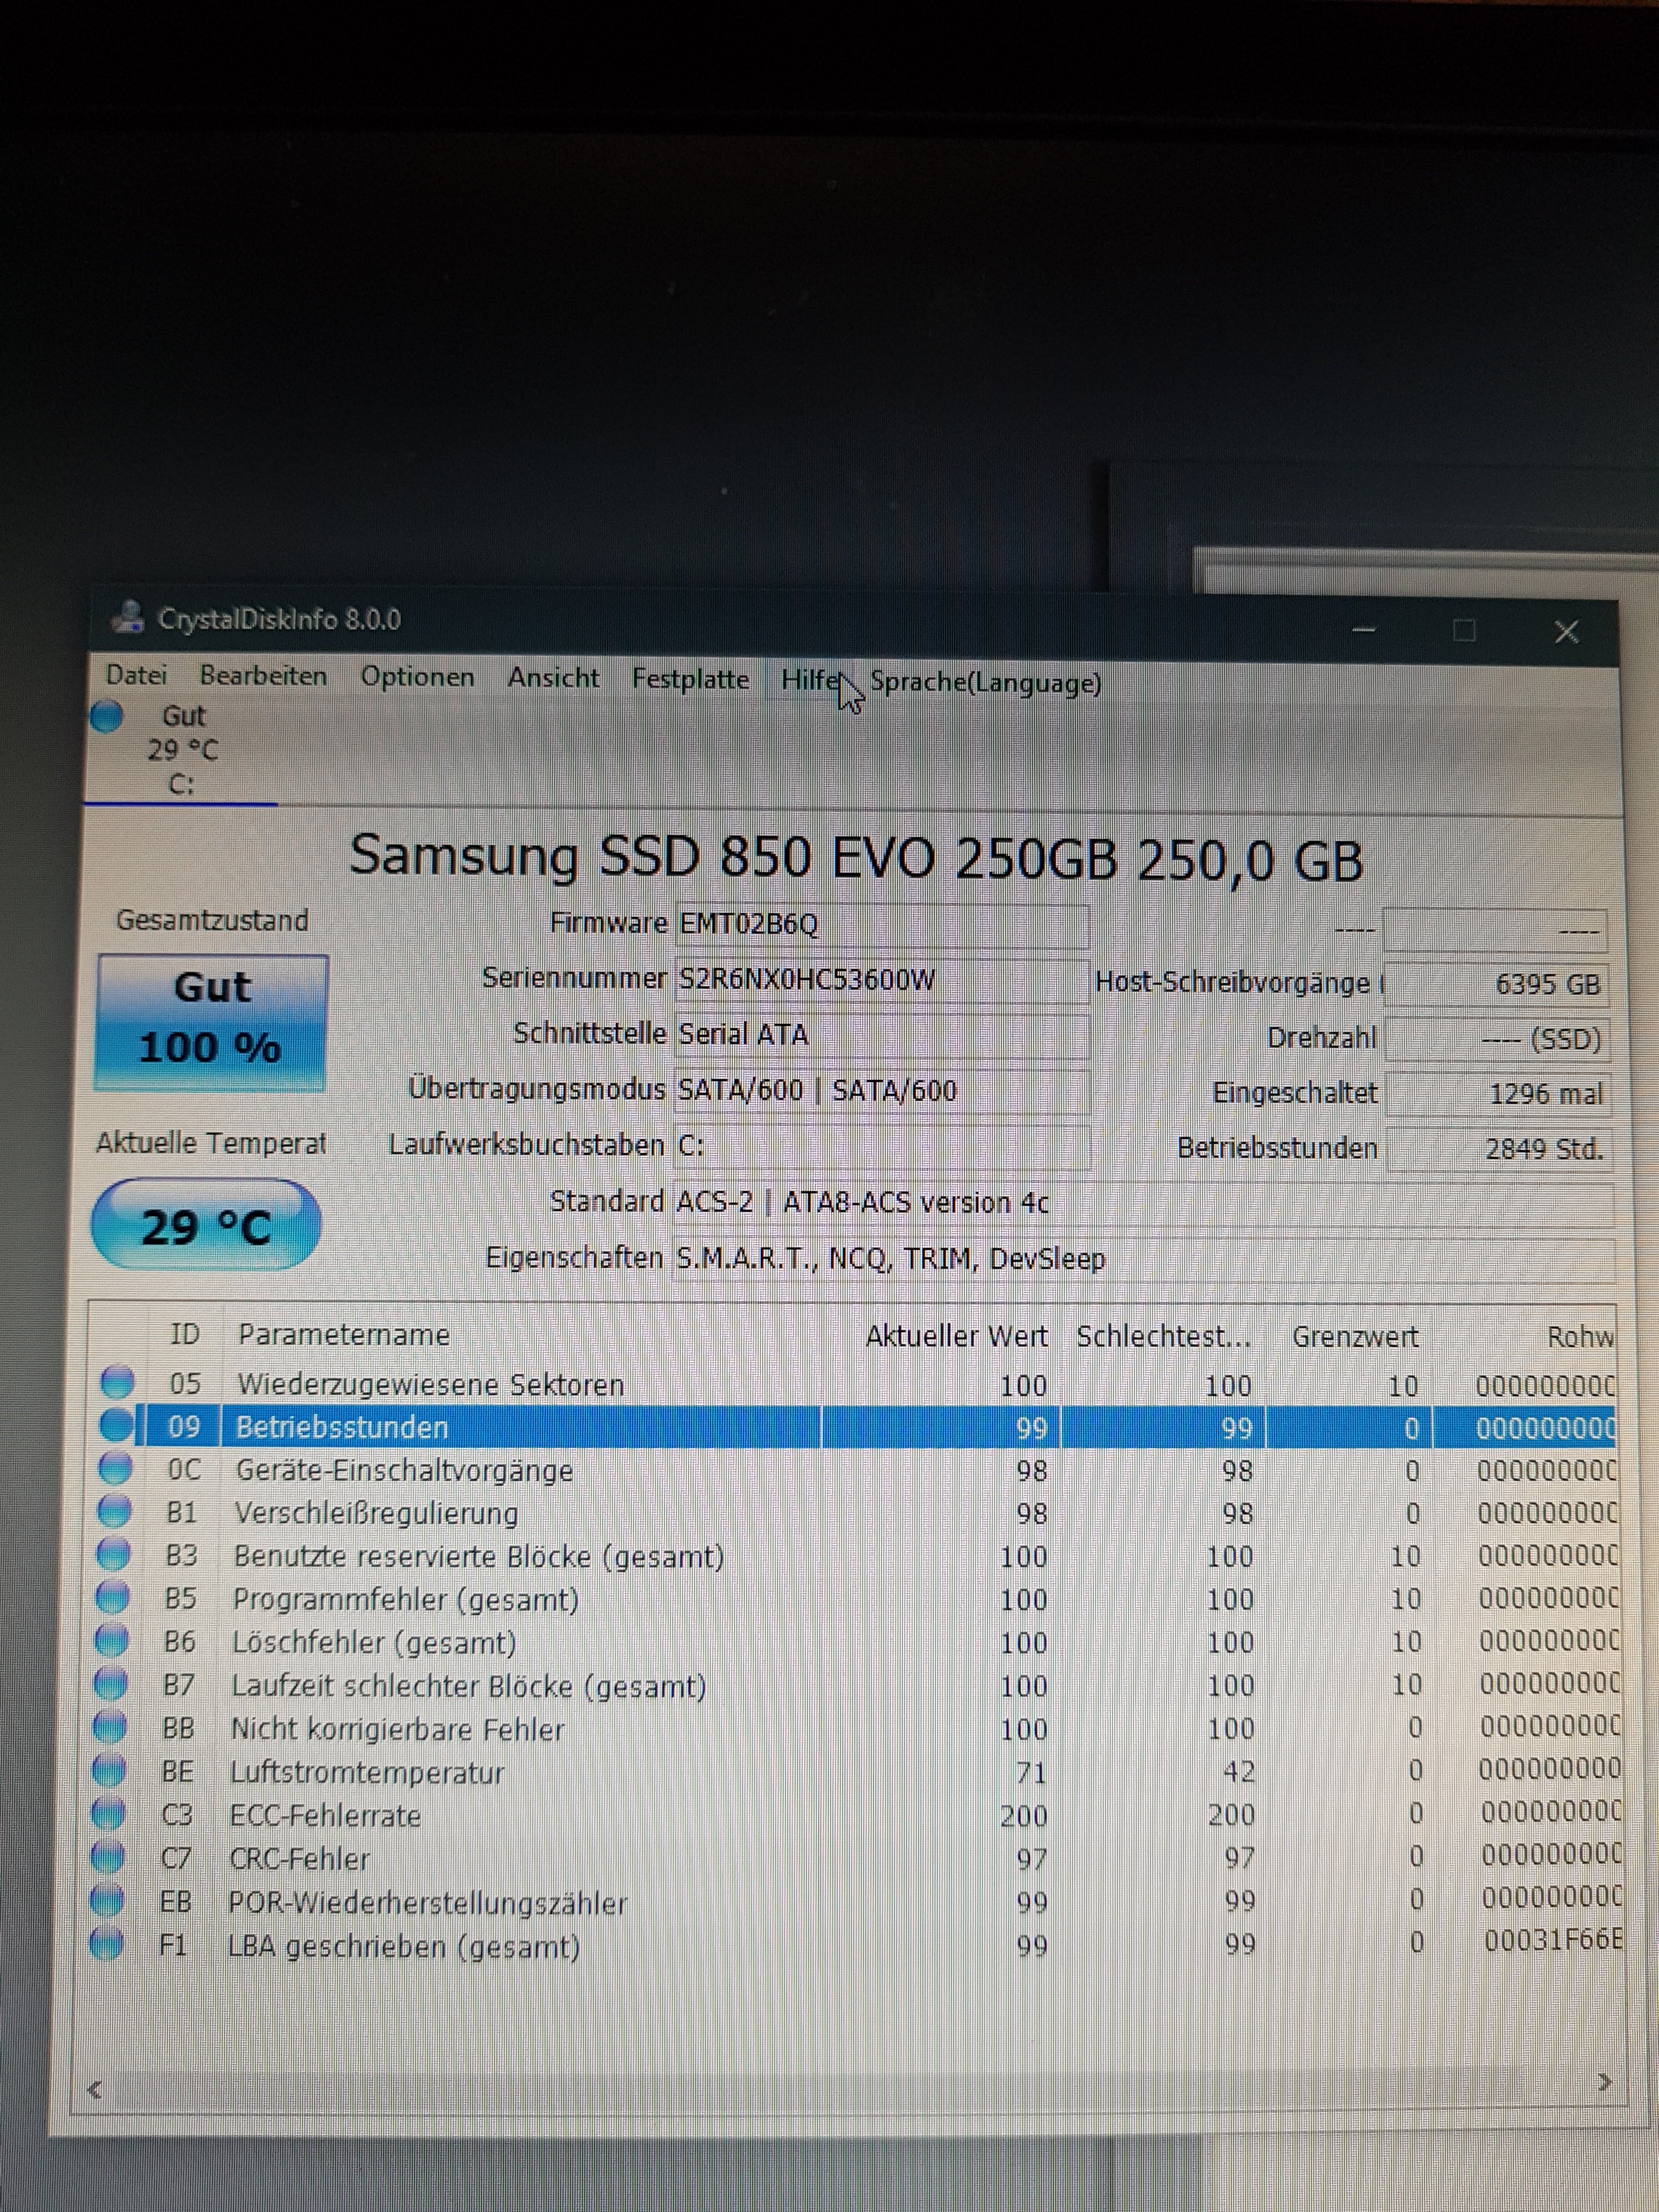The image size is (1659, 2212).
Task: Open the Sprache(Language) menu
Action: (x=985, y=683)
